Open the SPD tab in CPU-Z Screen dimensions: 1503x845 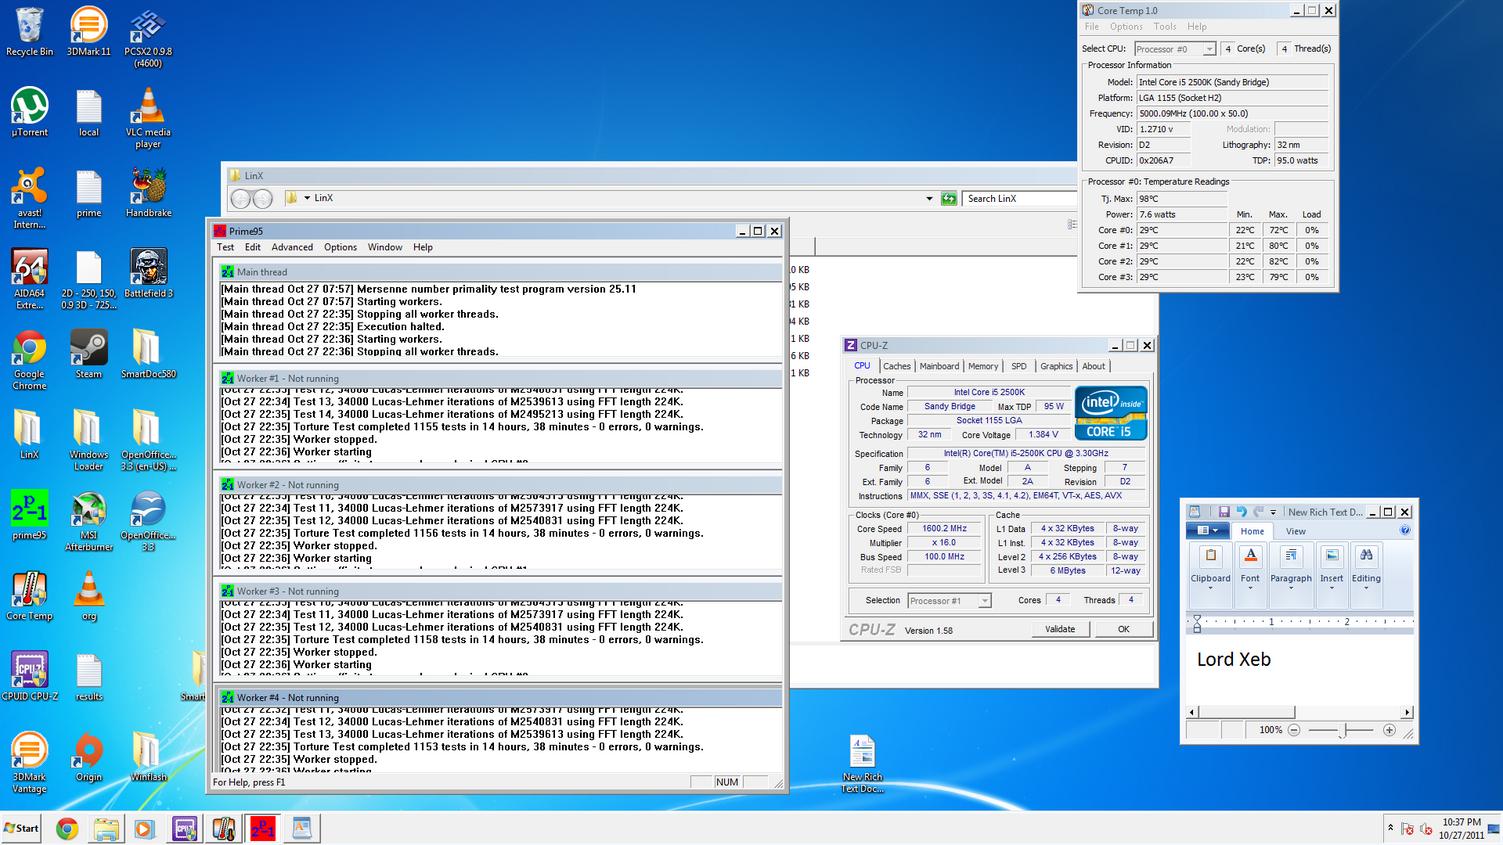[x=1019, y=366]
